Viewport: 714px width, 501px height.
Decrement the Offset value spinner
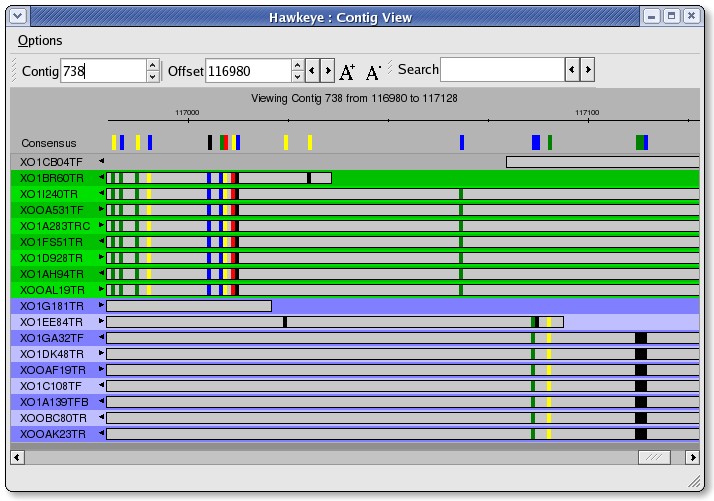297,77
